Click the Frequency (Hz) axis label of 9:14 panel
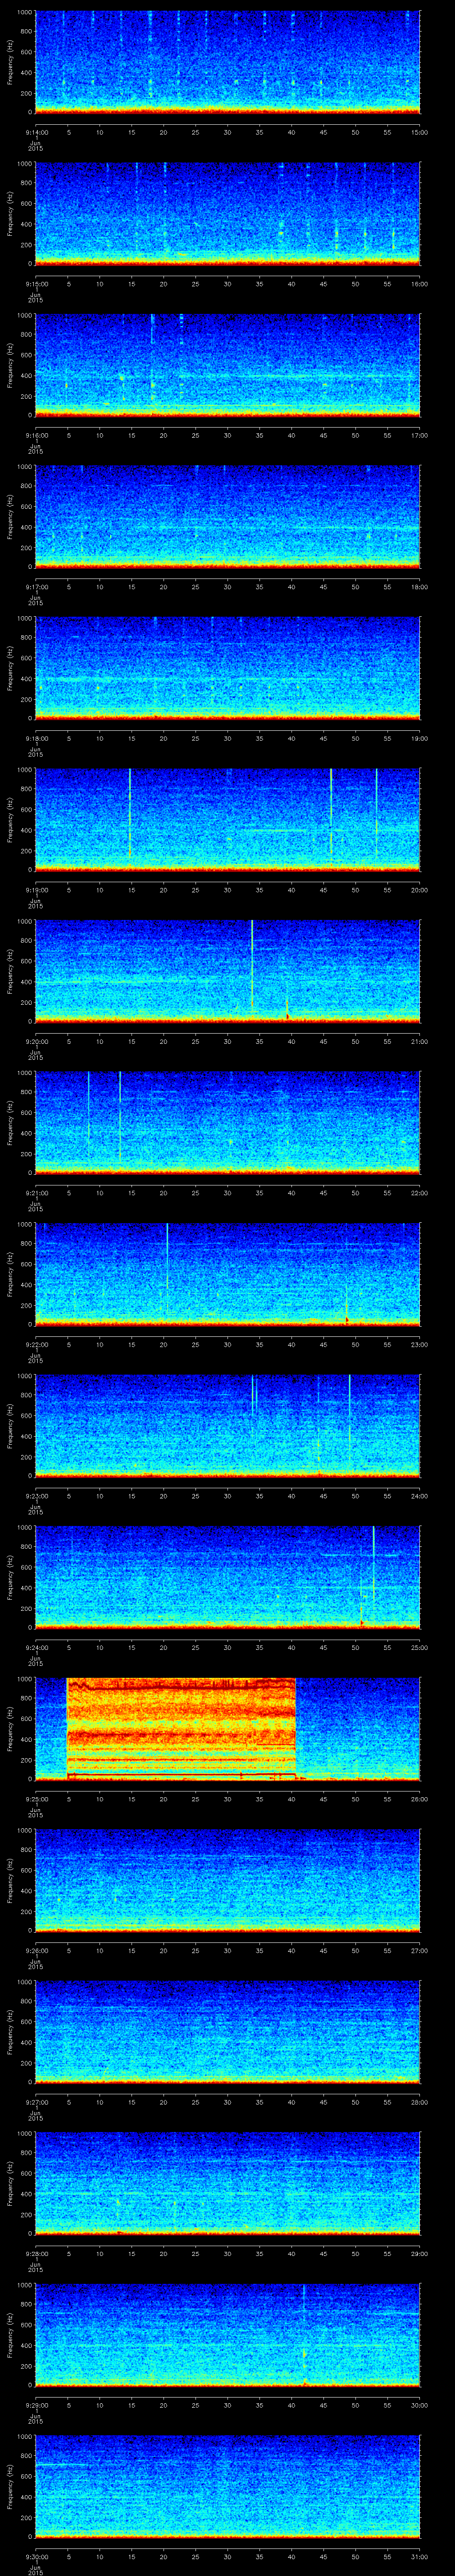 point(10,63)
